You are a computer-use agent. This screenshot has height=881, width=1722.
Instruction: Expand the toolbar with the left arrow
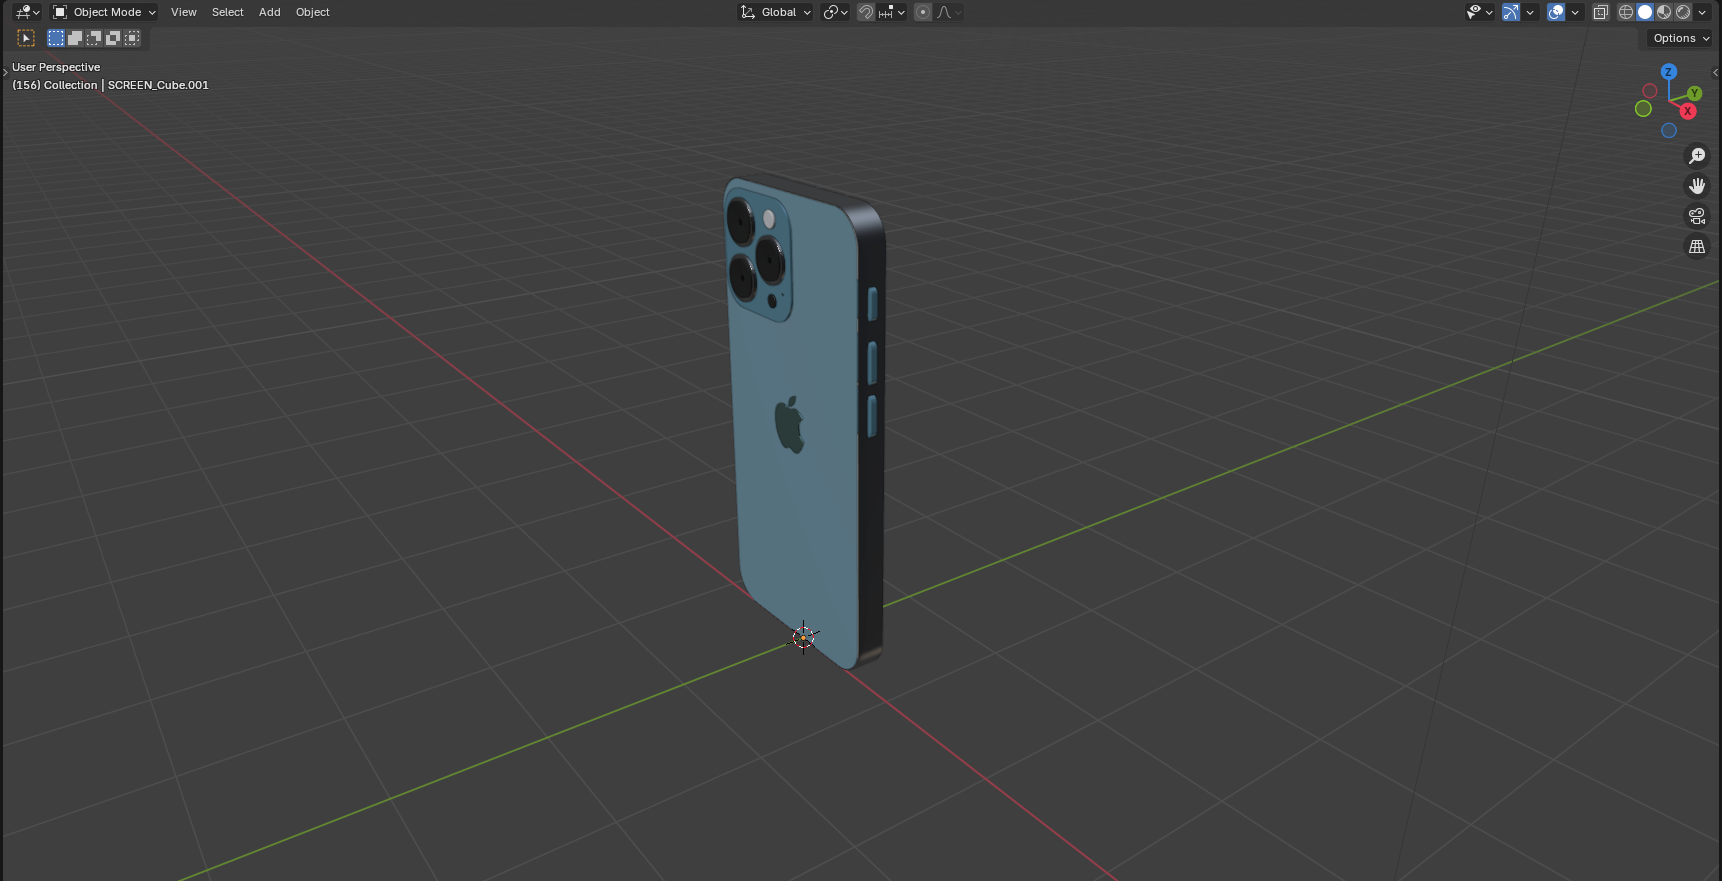pos(5,72)
